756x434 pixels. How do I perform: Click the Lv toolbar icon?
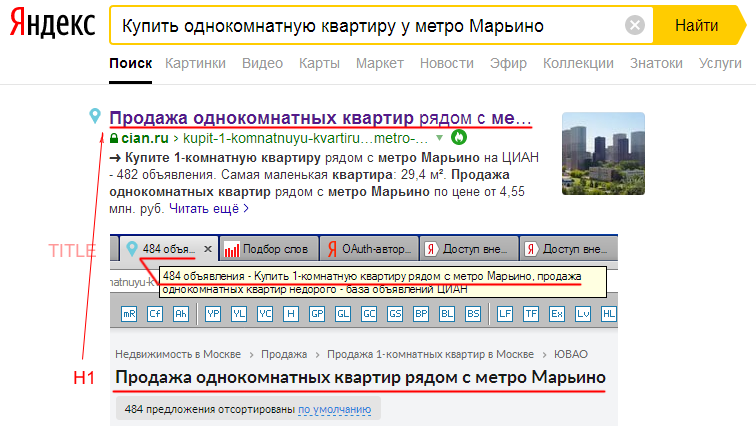(583, 314)
